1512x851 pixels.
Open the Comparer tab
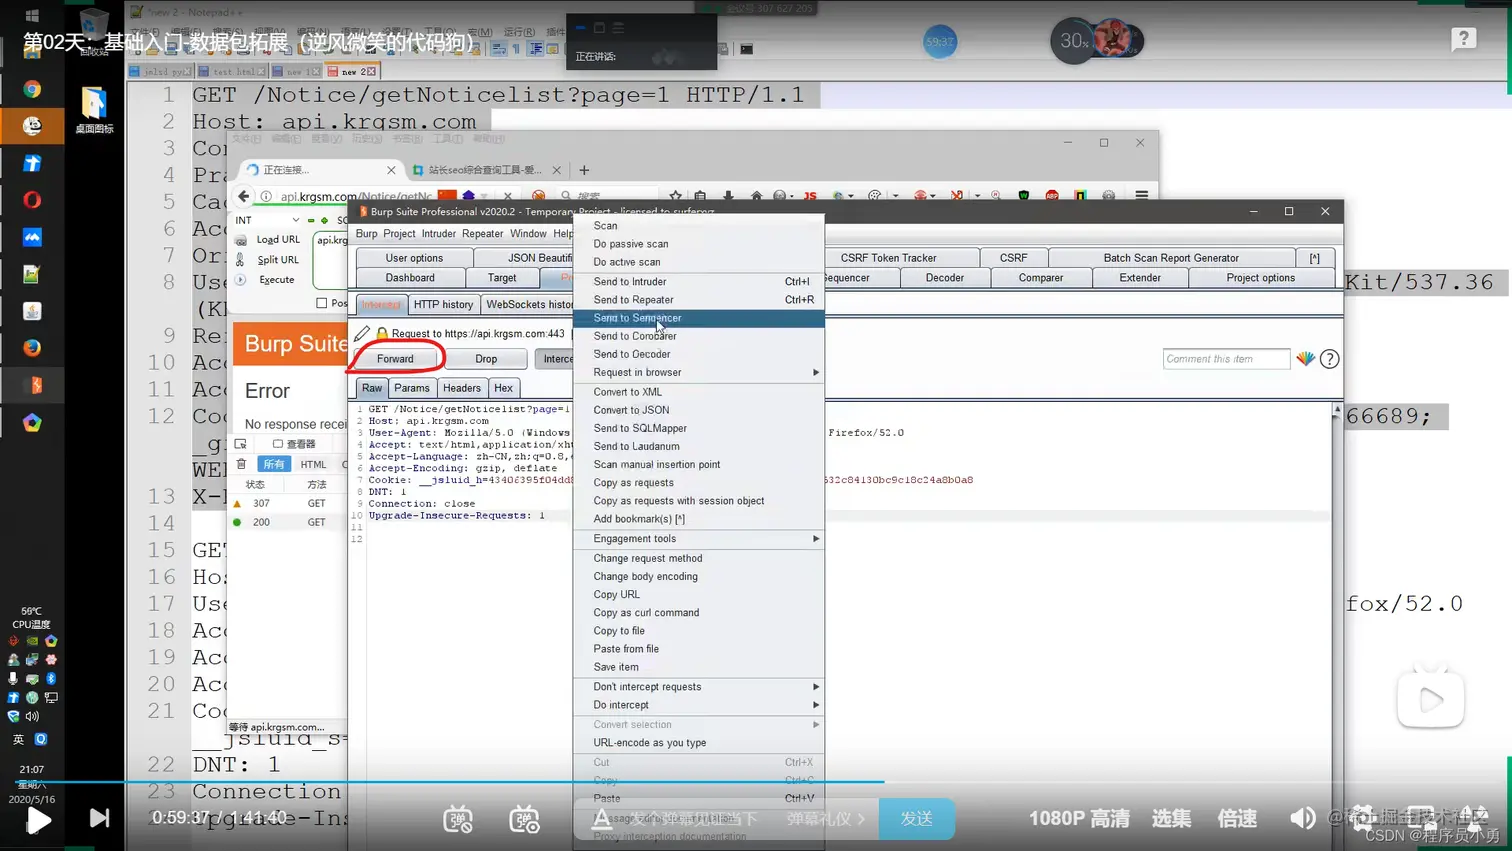tap(1041, 278)
